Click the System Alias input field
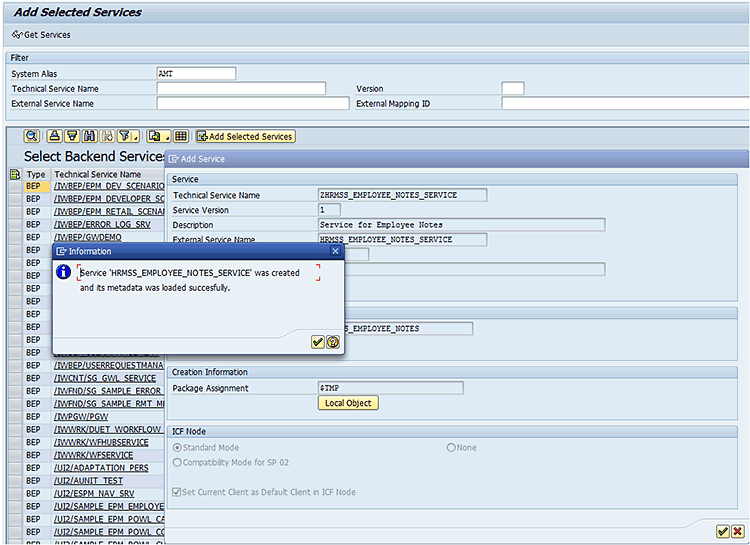Screen dimensions: 750x545 [x=196, y=74]
